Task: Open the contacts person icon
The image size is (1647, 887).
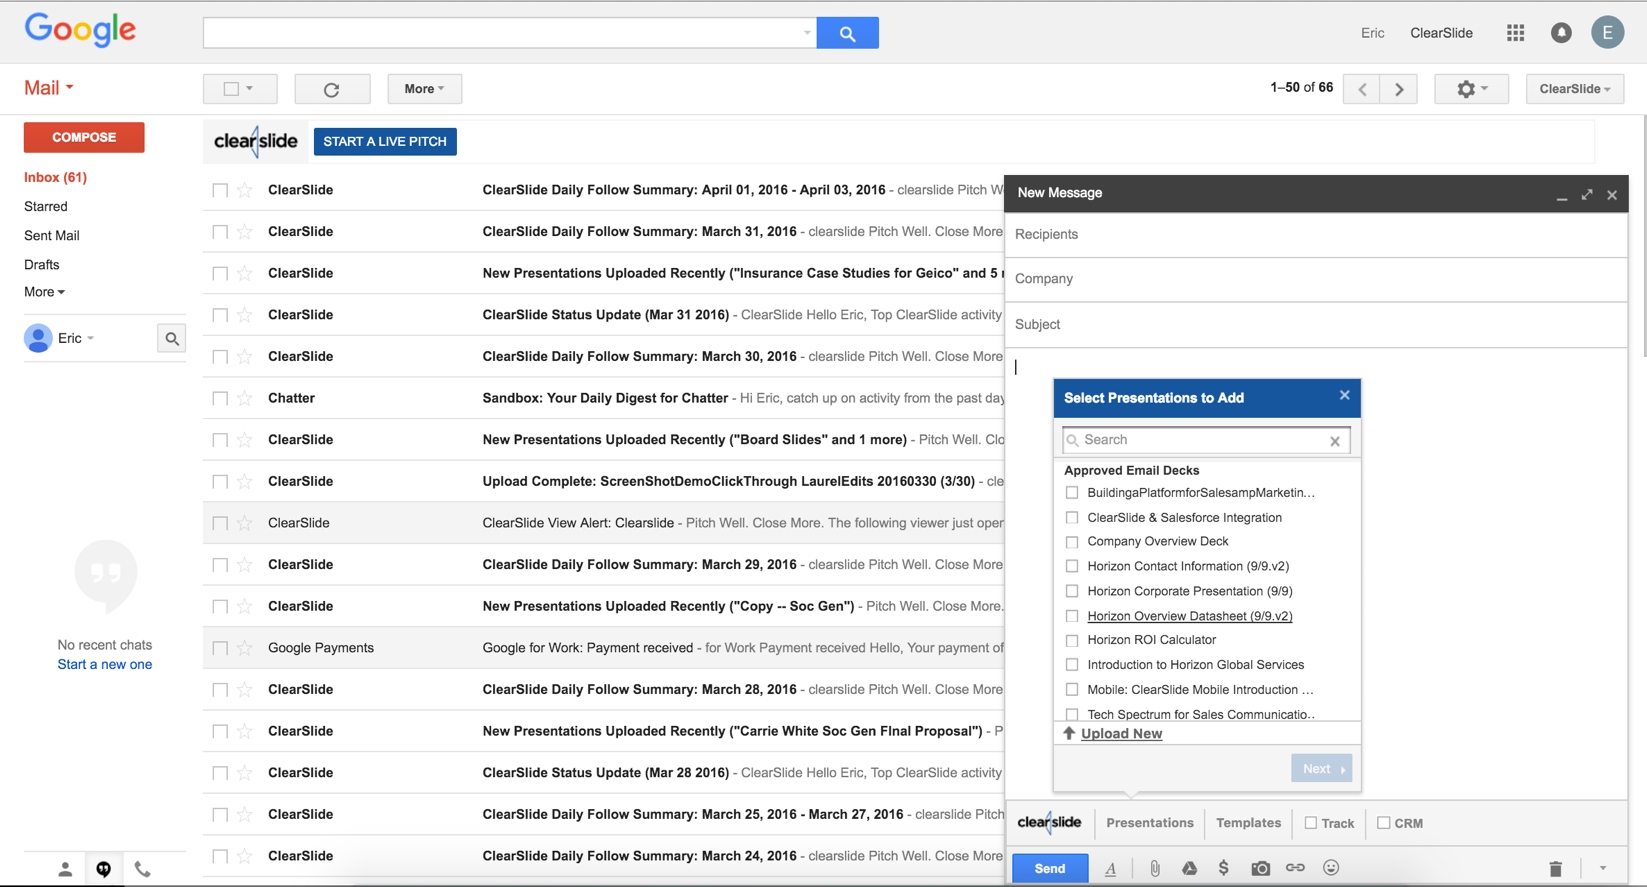Action: [x=65, y=869]
